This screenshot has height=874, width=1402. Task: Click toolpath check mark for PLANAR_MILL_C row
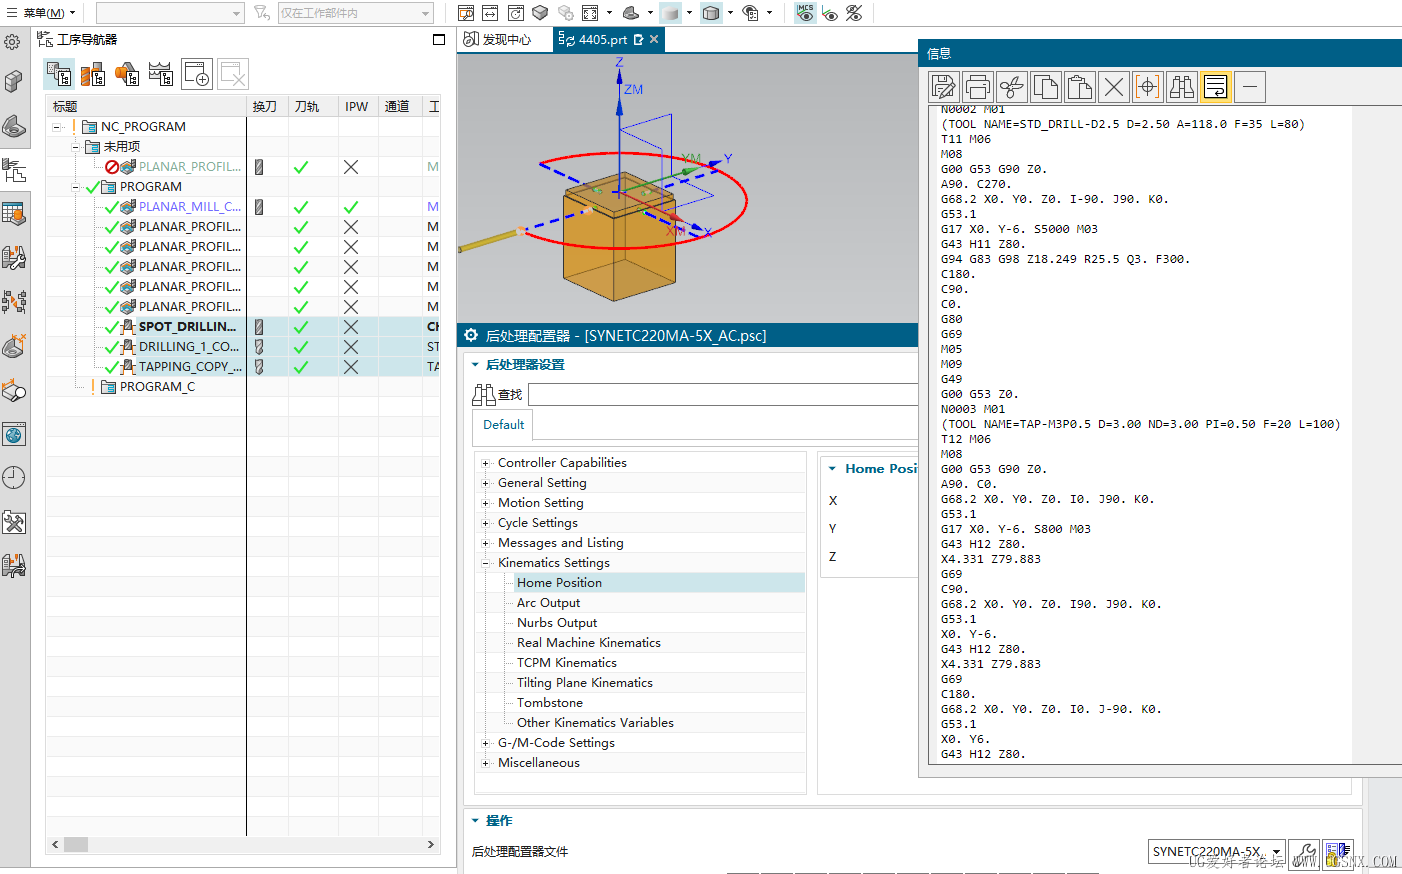point(301,207)
